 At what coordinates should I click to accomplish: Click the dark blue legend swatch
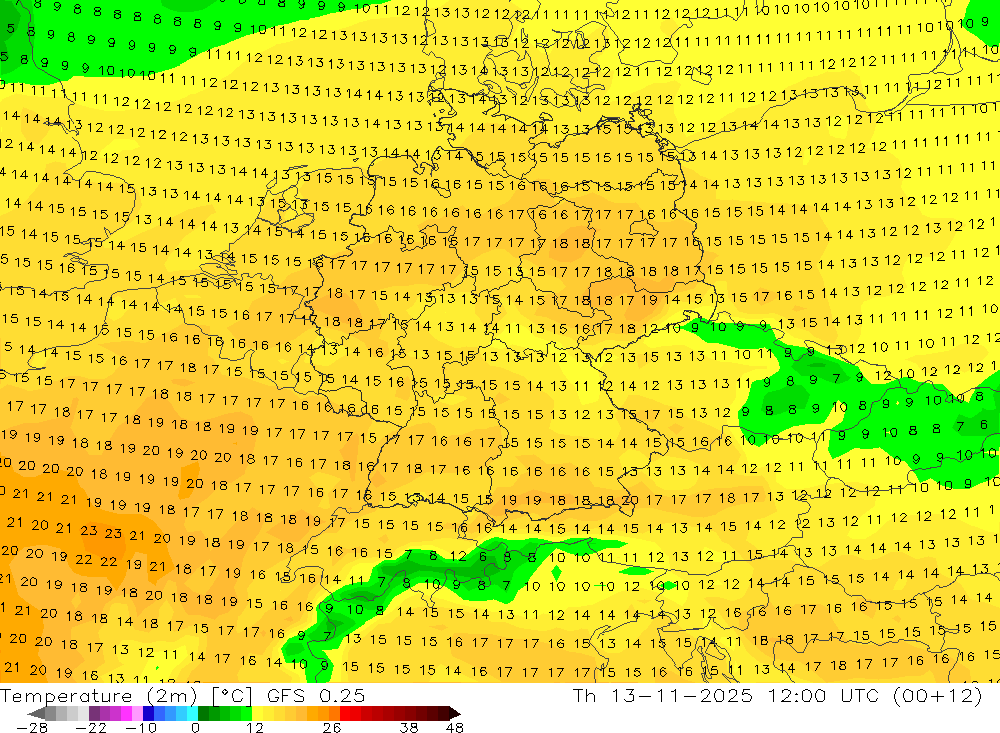pyautogui.click(x=148, y=713)
